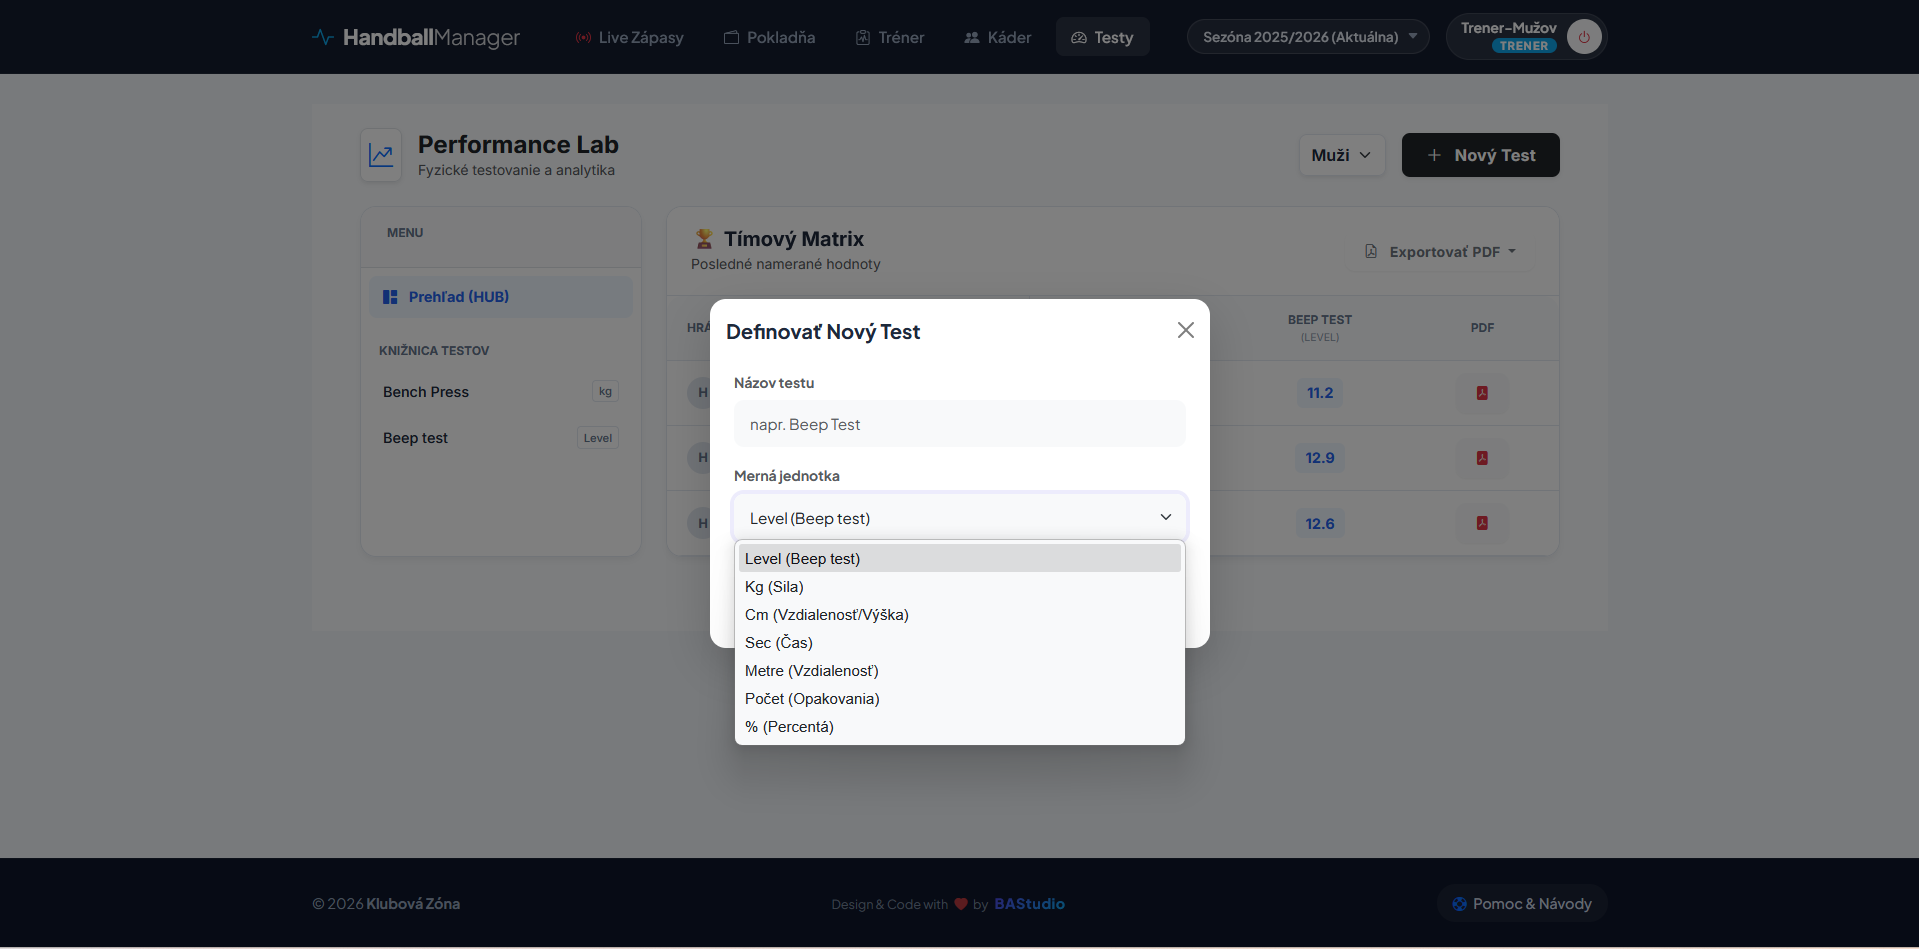Open PDF for the 11.2 beep score row

click(1482, 393)
